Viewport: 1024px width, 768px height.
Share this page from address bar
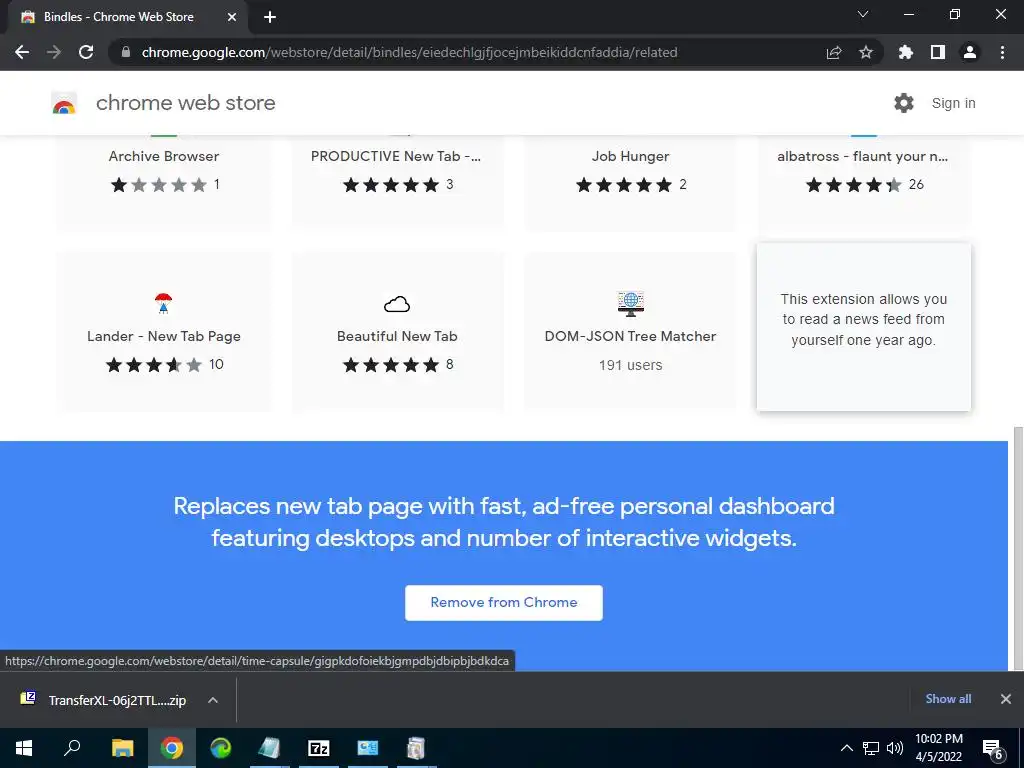[834, 52]
